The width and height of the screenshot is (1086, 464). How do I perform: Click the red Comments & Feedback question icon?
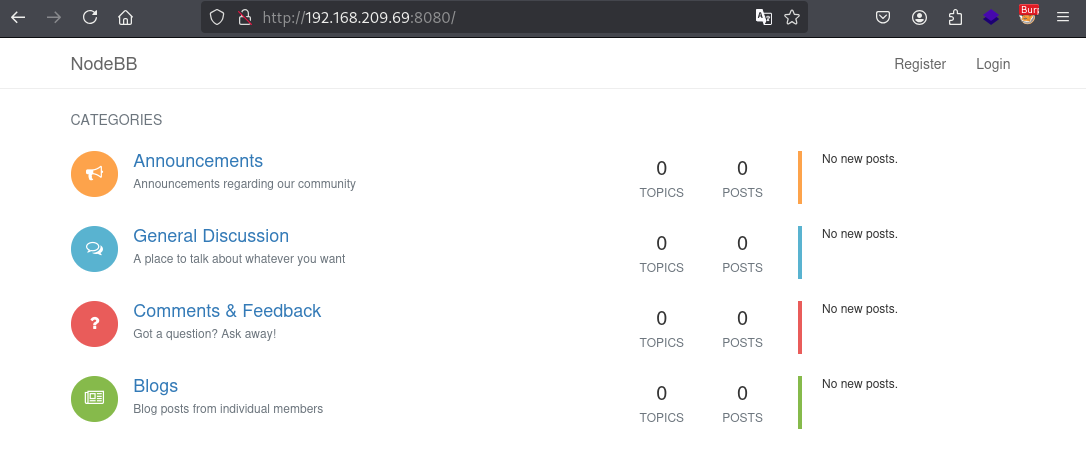94,323
